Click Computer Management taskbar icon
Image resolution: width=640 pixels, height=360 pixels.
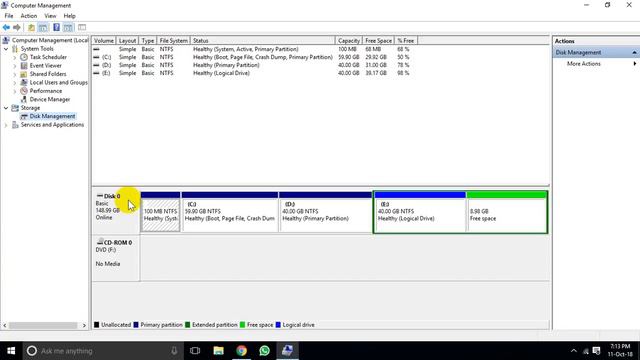(288, 351)
